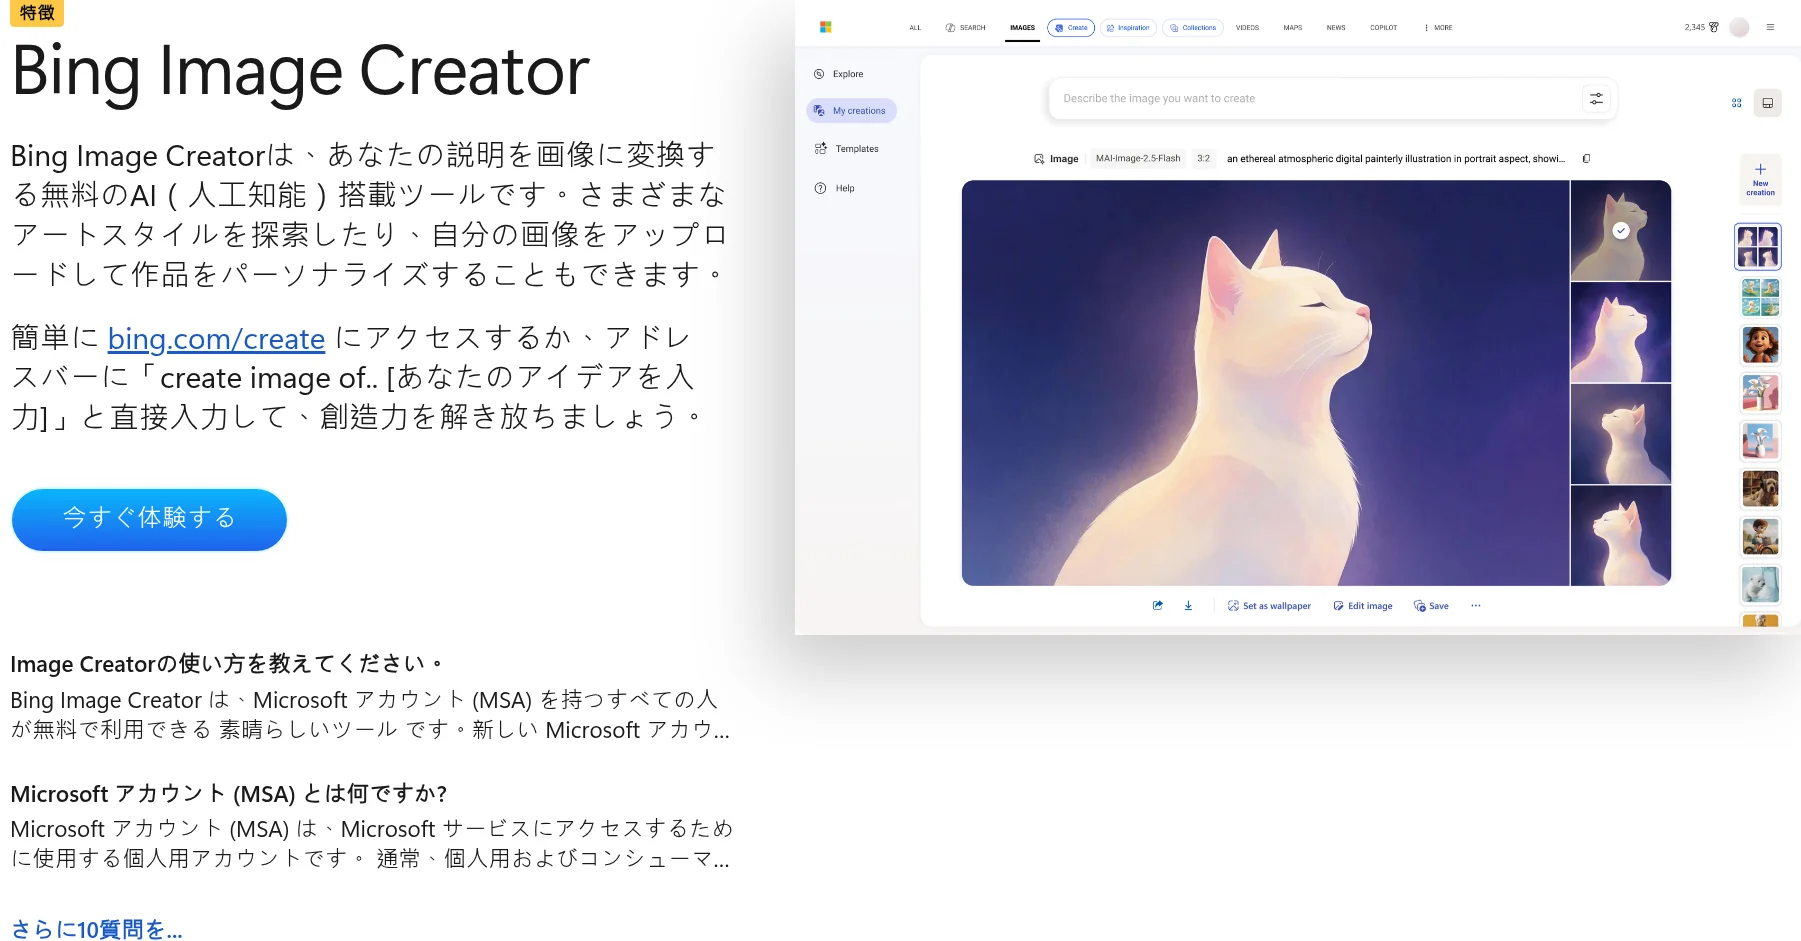
Task: Open the VIDEOS tab
Action: [x=1247, y=28]
